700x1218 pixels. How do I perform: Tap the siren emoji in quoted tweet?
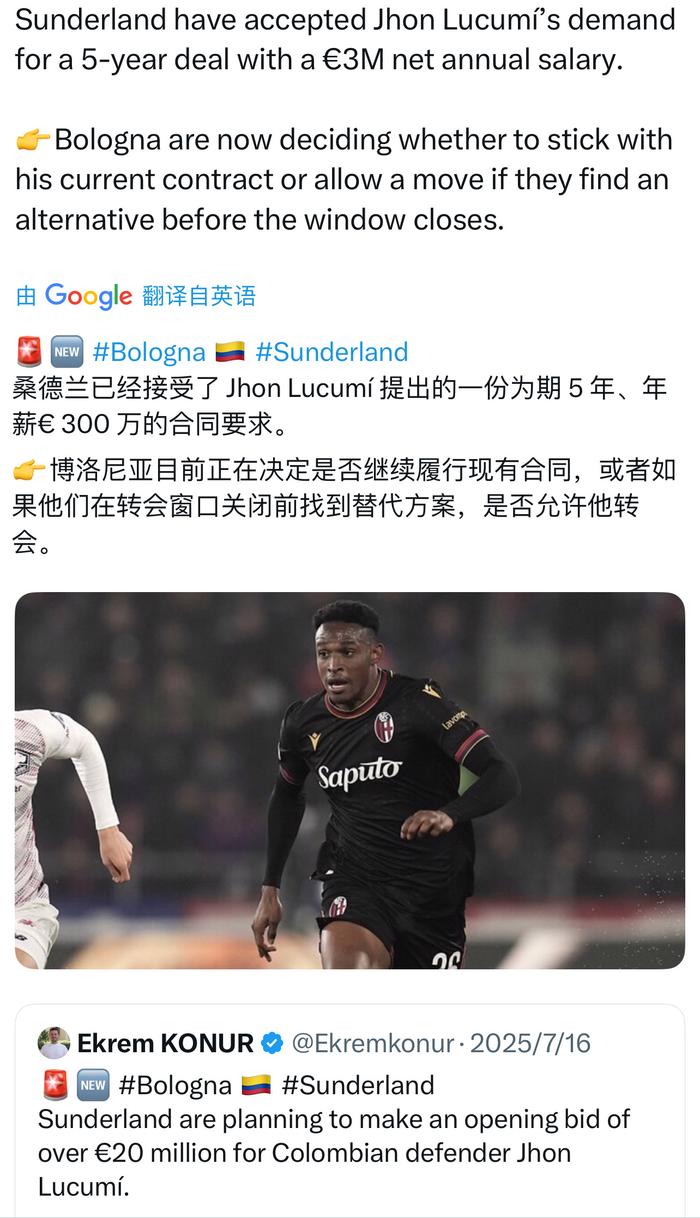point(54,1085)
